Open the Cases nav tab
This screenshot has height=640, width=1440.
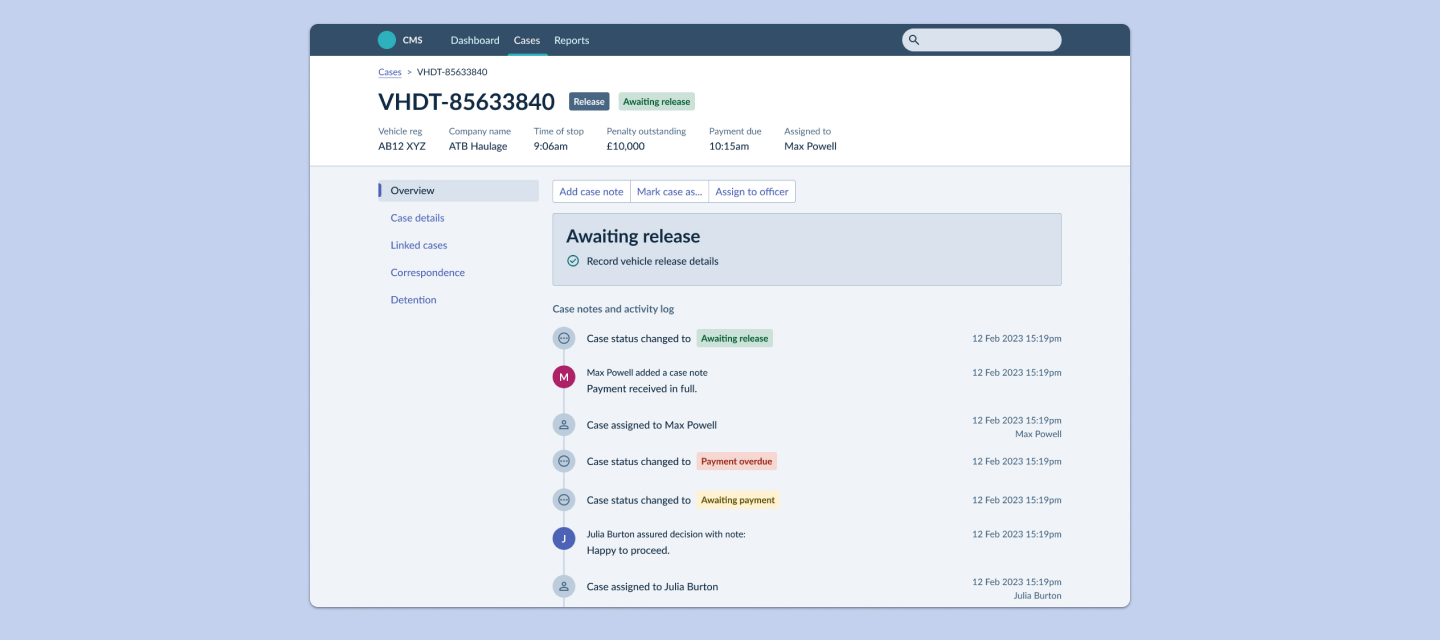click(527, 40)
